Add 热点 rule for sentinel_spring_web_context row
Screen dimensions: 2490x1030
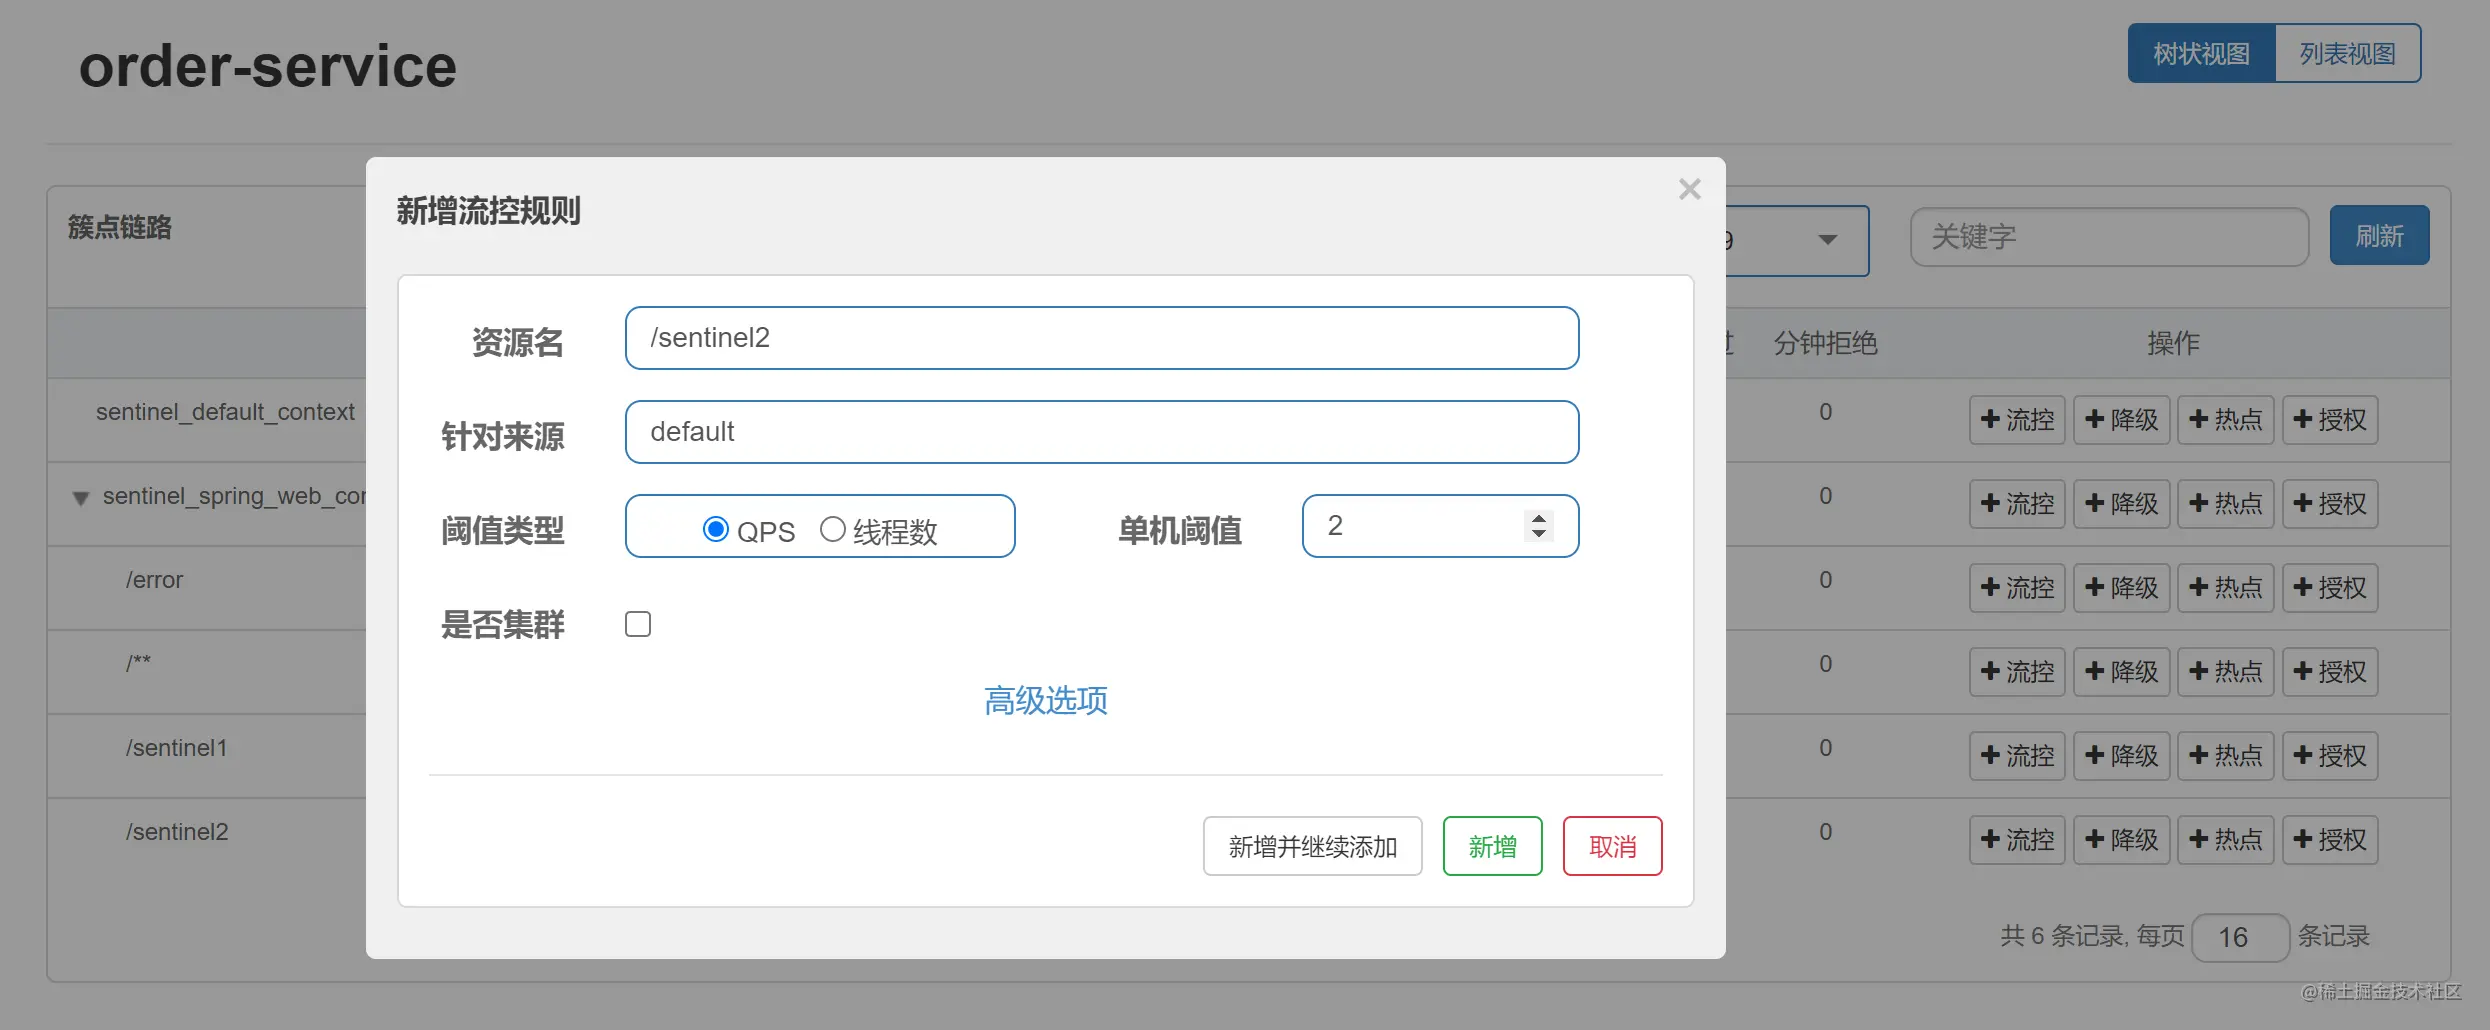(x=2225, y=504)
